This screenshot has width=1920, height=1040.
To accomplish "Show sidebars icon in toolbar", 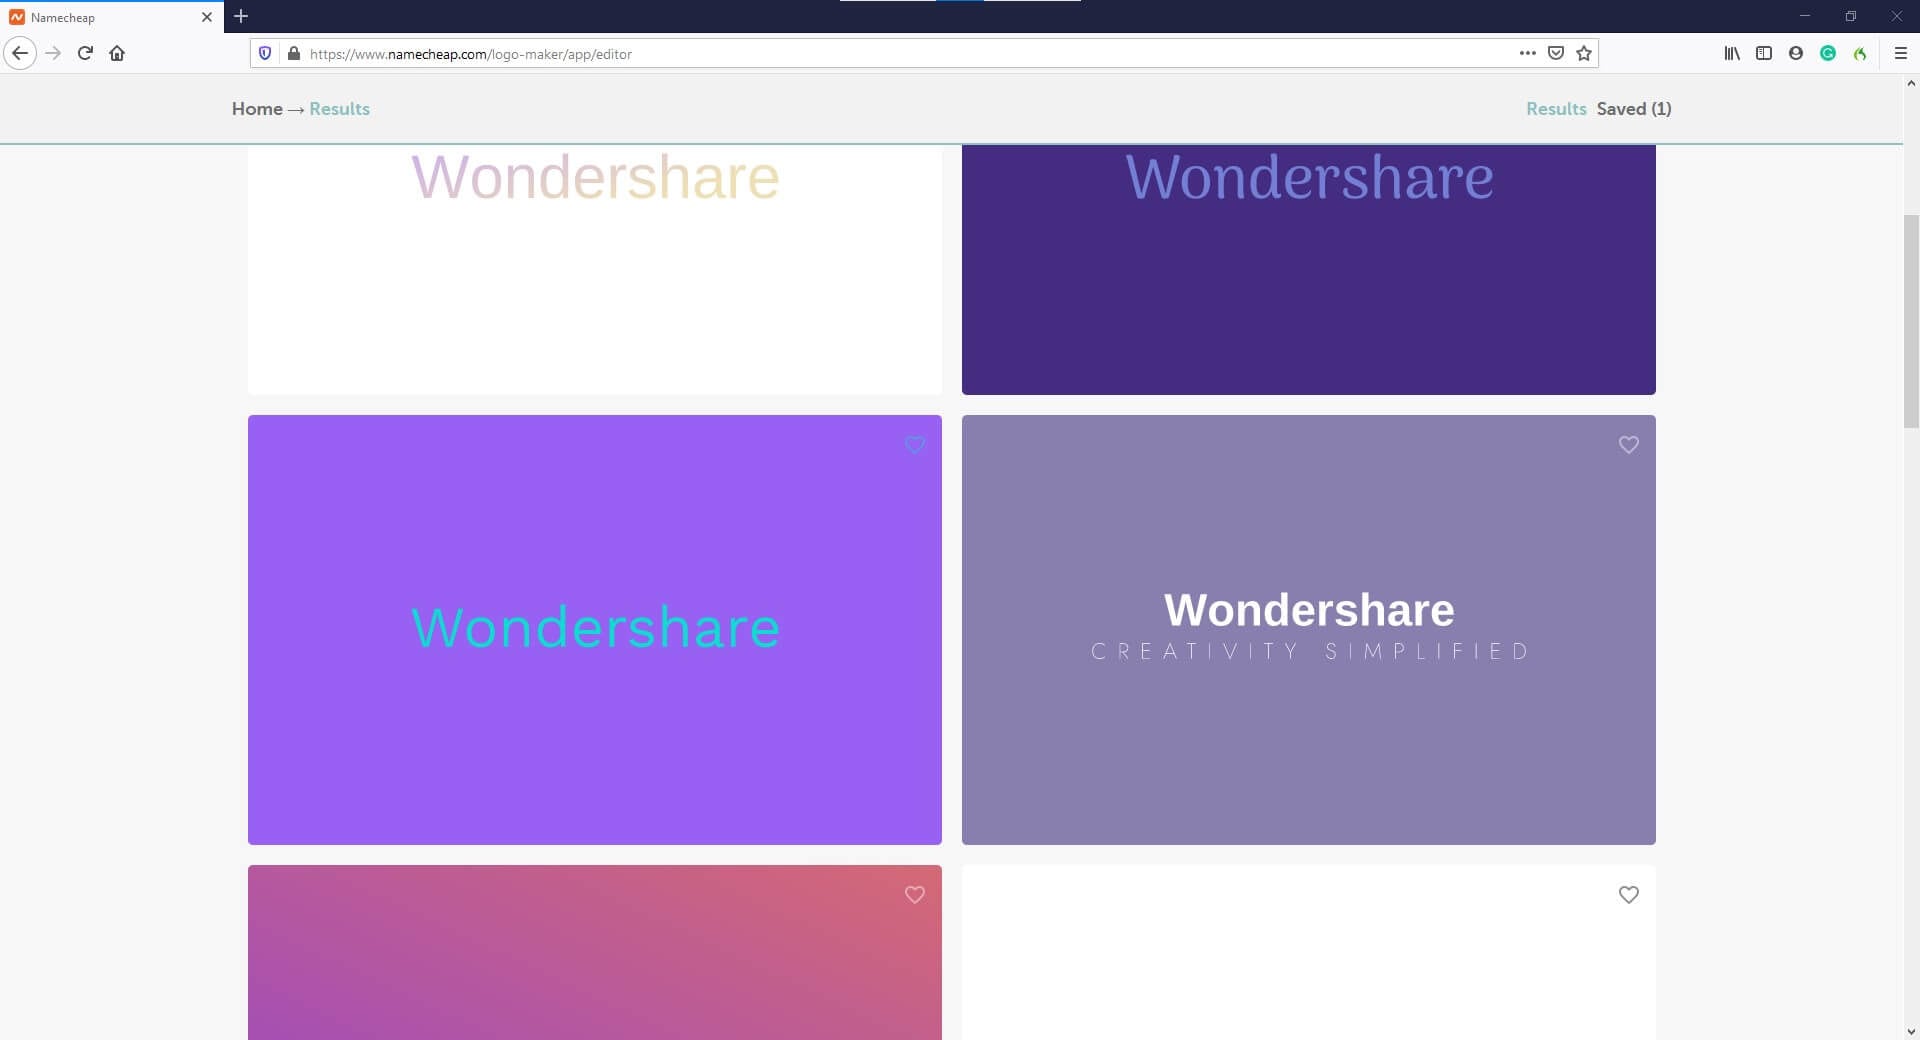I will point(1763,53).
